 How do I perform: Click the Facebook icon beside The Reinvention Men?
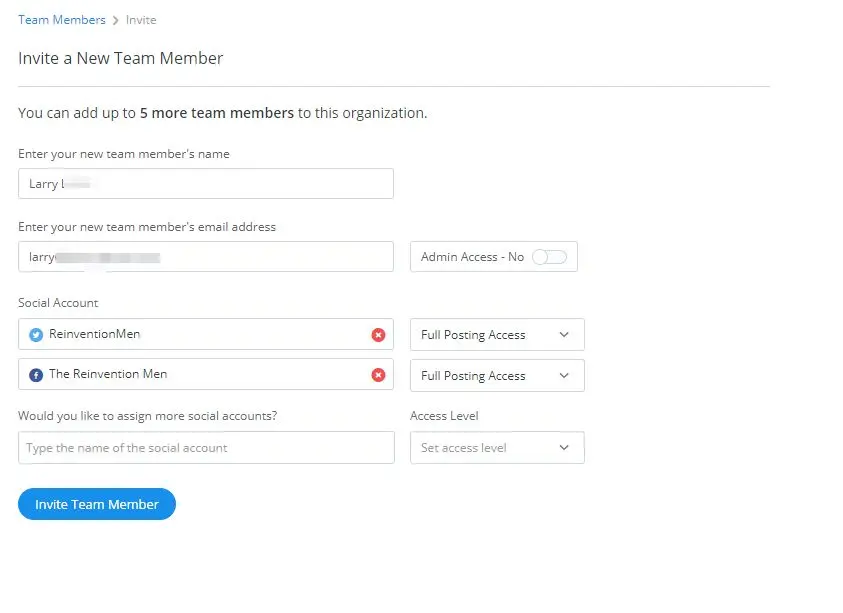(x=36, y=375)
